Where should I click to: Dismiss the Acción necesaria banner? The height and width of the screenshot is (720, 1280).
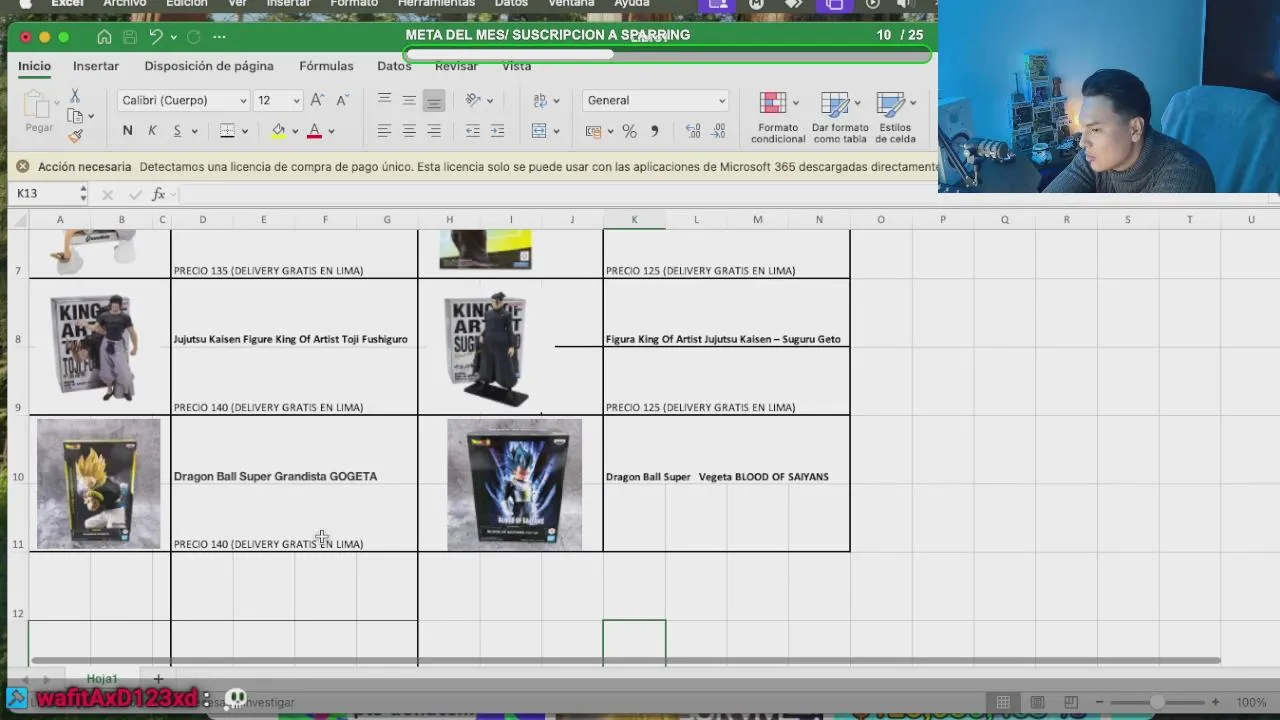coord(22,167)
